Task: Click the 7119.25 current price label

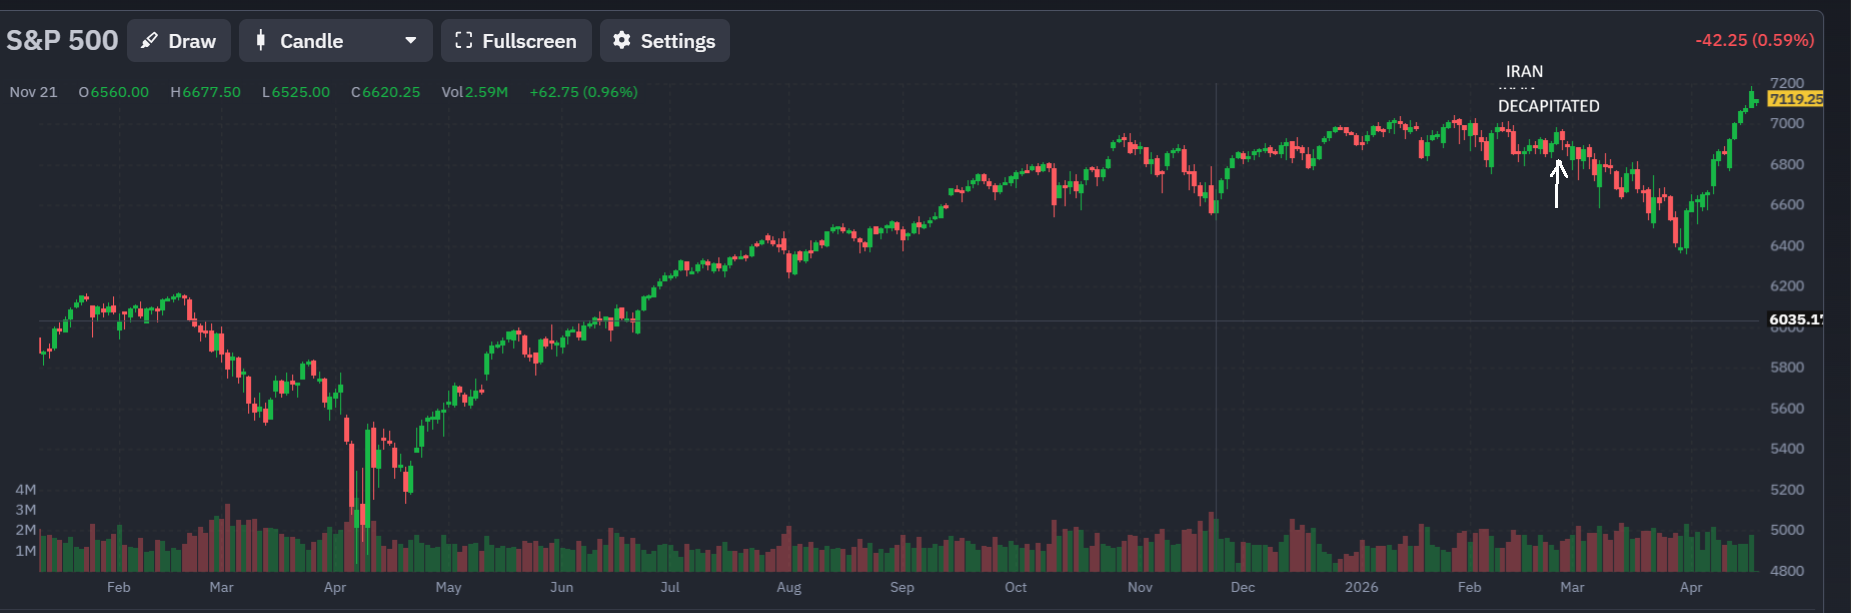Action: click(1795, 99)
